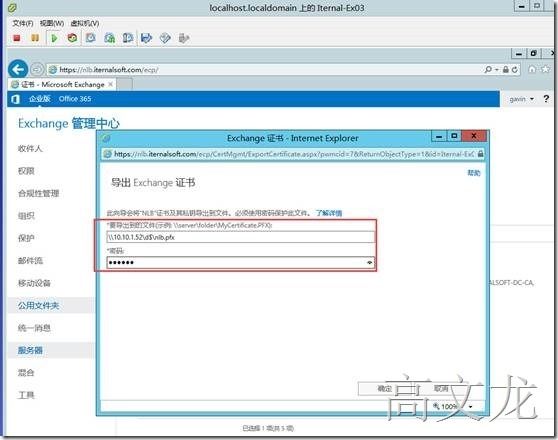Maximize the Exchange 证书 dialog window
Screen dimensions: 558x440
[x=454, y=136]
